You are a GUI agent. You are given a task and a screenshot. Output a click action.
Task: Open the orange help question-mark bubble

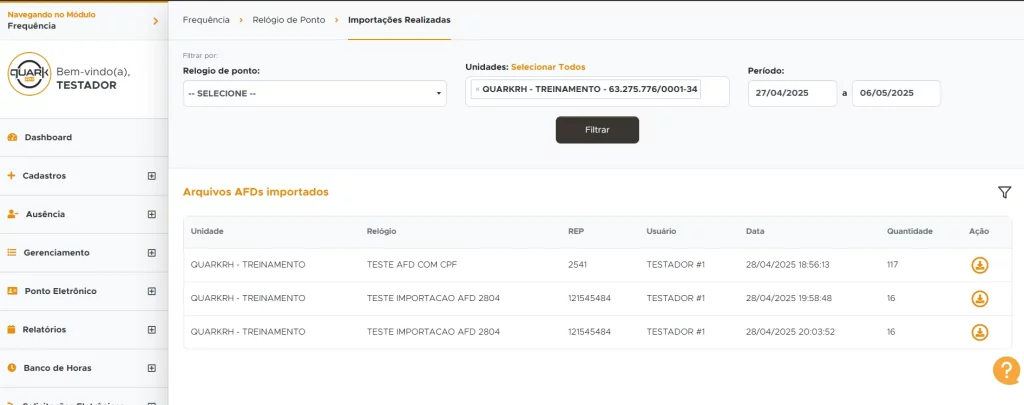point(1005,370)
